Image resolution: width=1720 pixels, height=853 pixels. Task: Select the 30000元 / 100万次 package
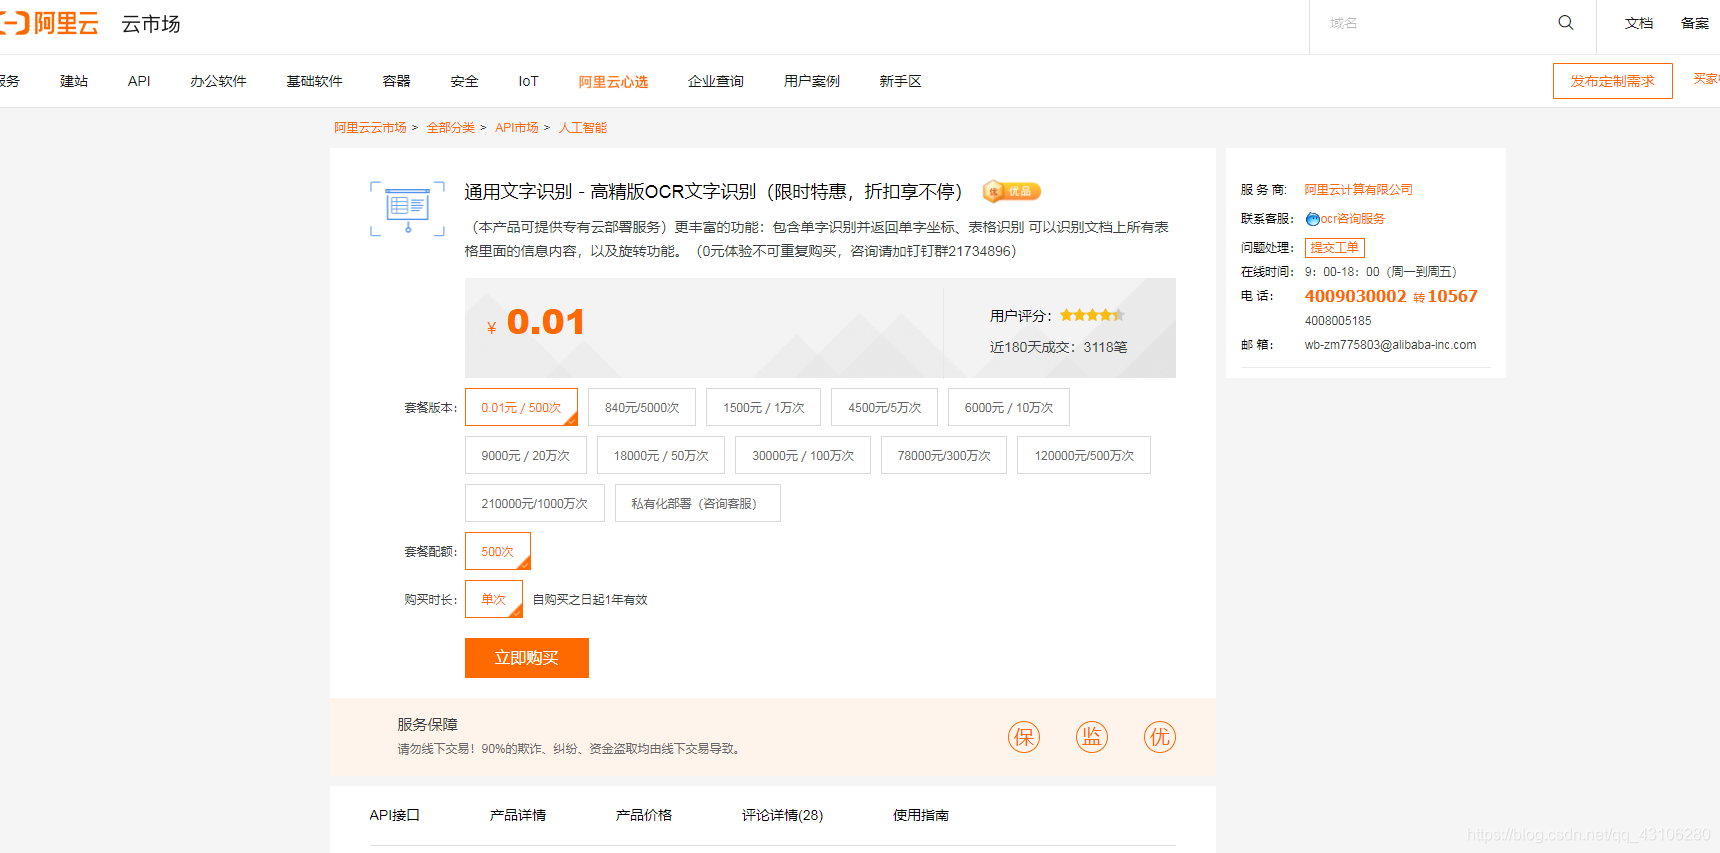pyautogui.click(x=803, y=455)
